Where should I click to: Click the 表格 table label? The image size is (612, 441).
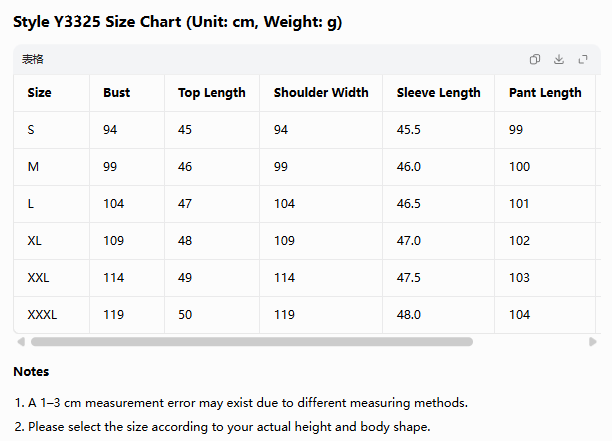pos(32,59)
